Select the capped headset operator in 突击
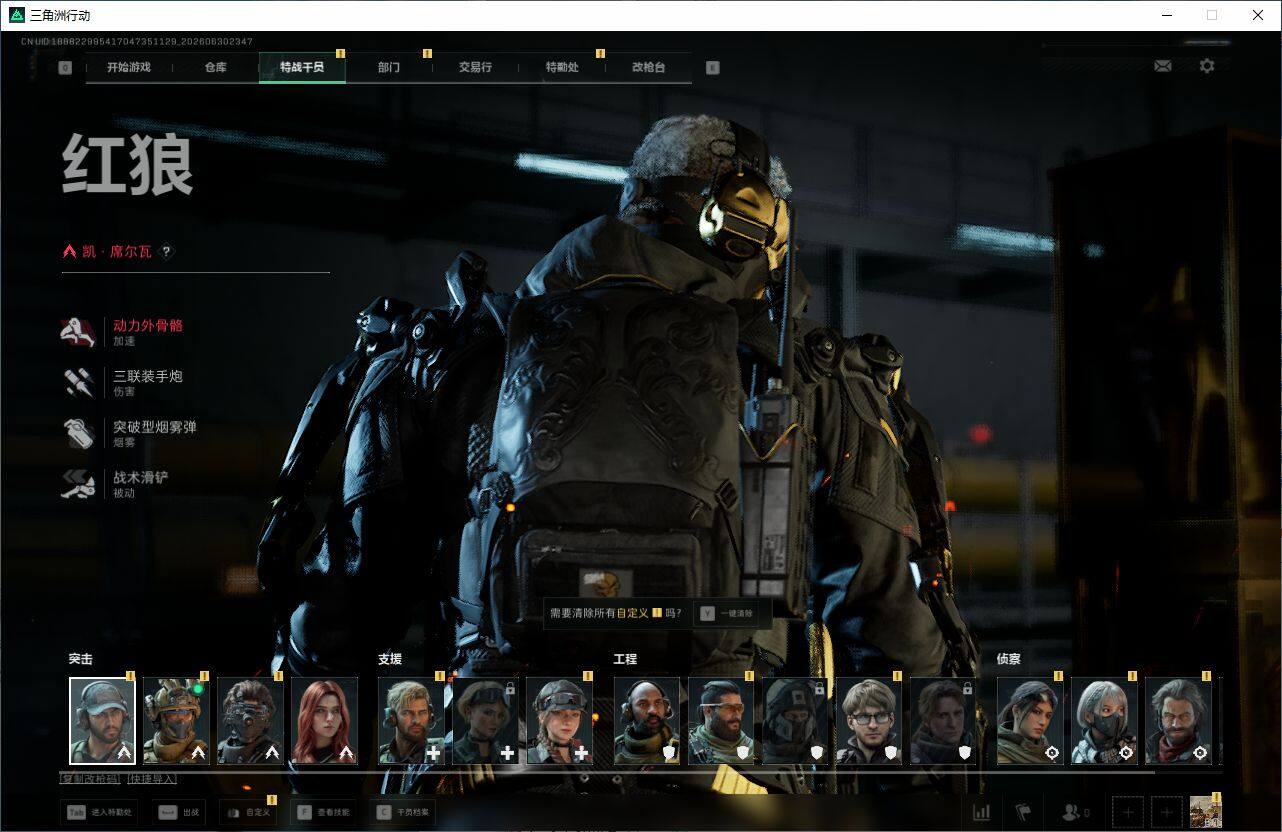 pyautogui.click(x=102, y=721)
